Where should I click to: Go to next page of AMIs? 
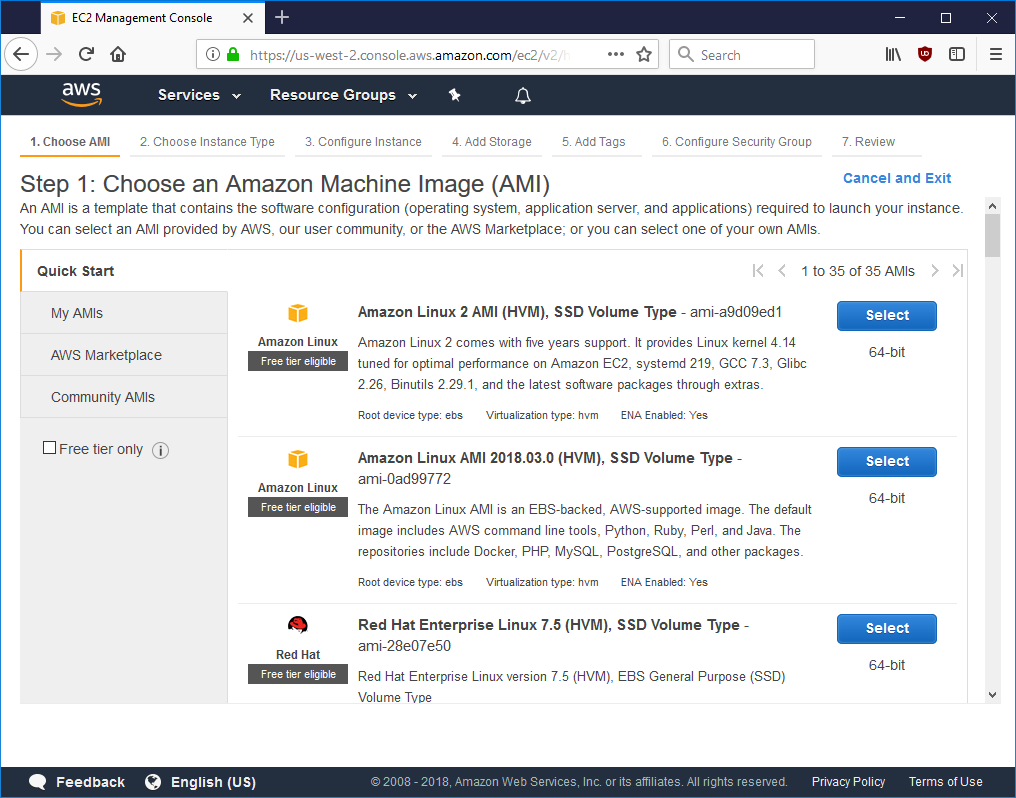pos(934,271)
